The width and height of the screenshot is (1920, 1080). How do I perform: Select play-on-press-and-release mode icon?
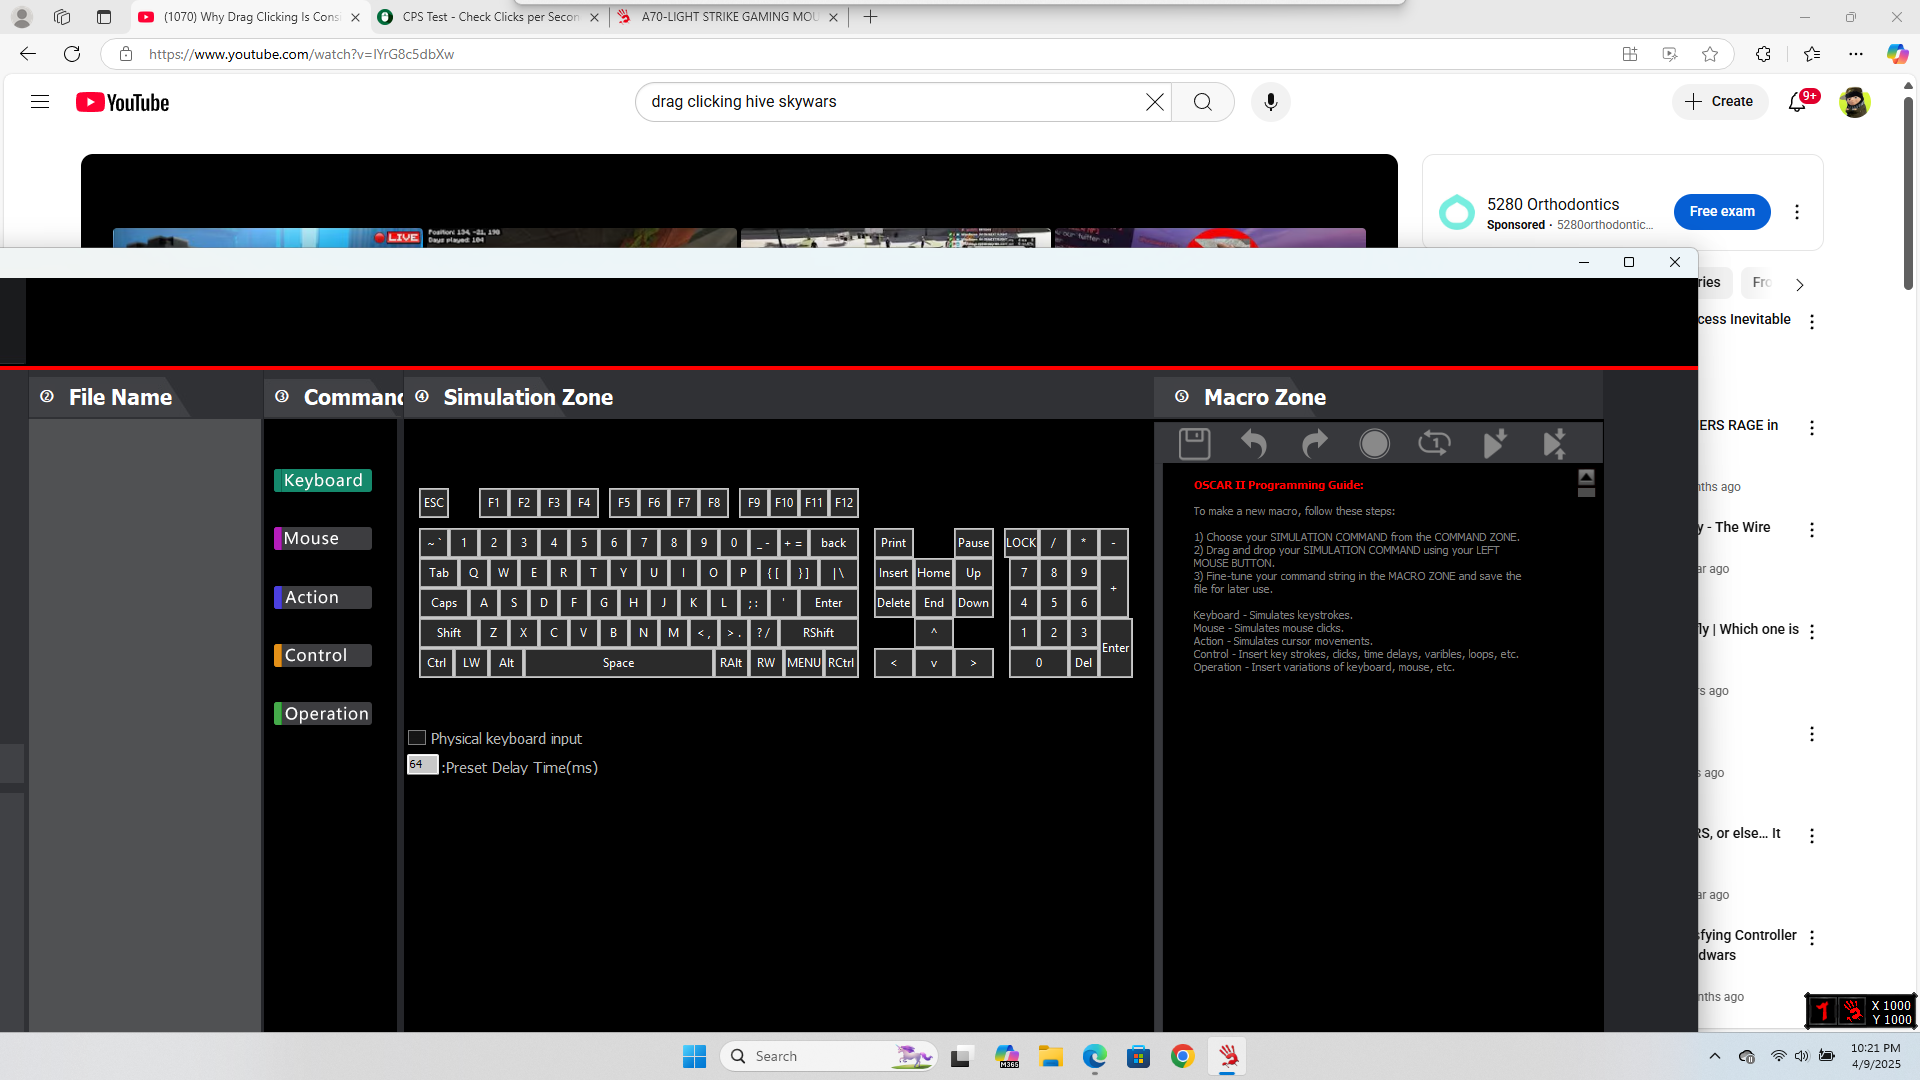coord(1554,443)
